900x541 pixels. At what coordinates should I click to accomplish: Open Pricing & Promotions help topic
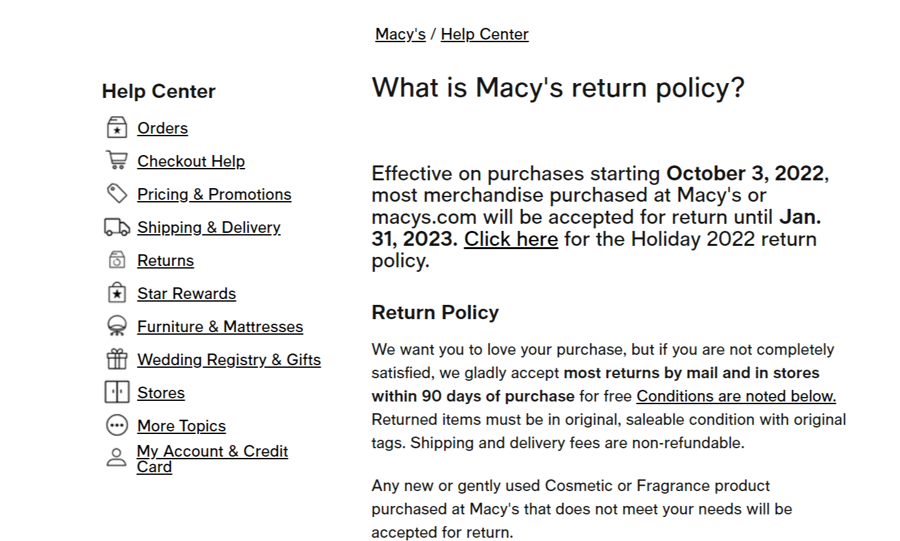tap(214, 194)
